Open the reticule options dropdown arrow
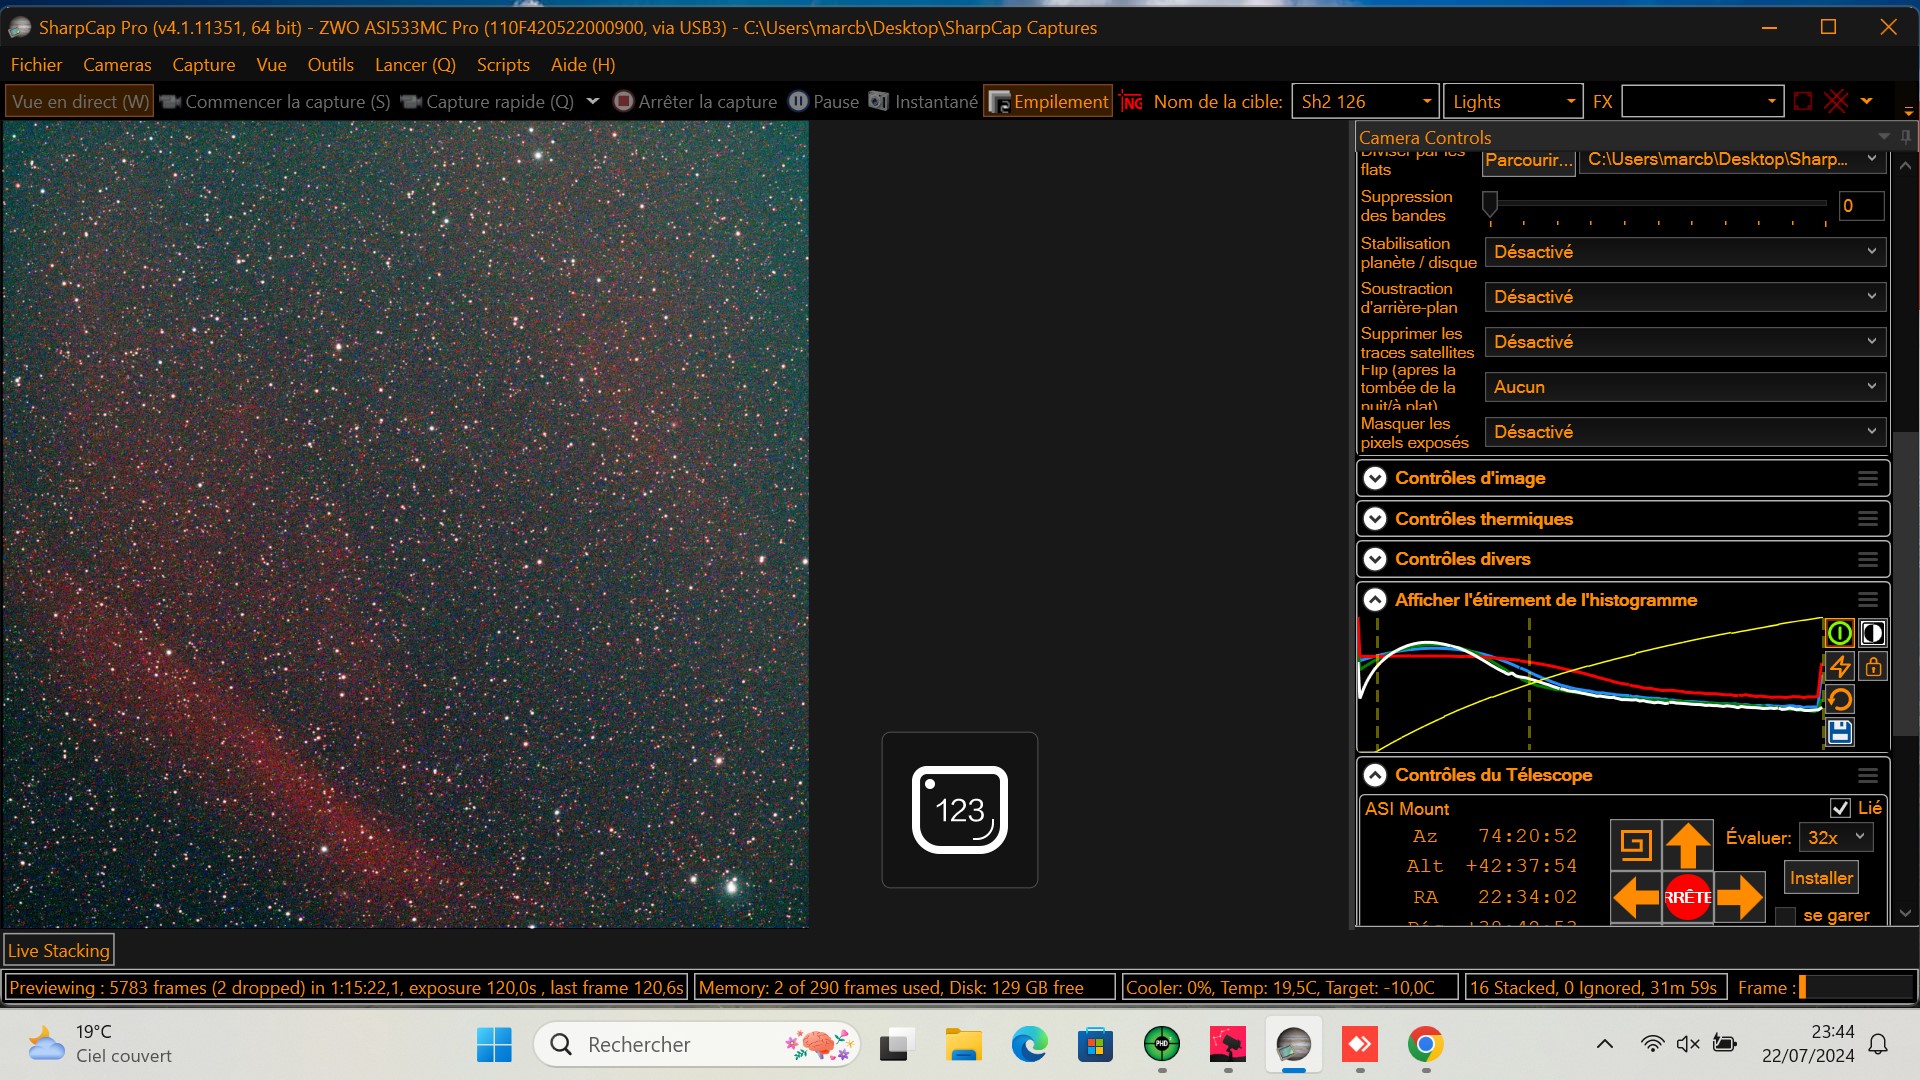Image resolution: width=1920 pixels, height=1080 pixels. 1867,101
